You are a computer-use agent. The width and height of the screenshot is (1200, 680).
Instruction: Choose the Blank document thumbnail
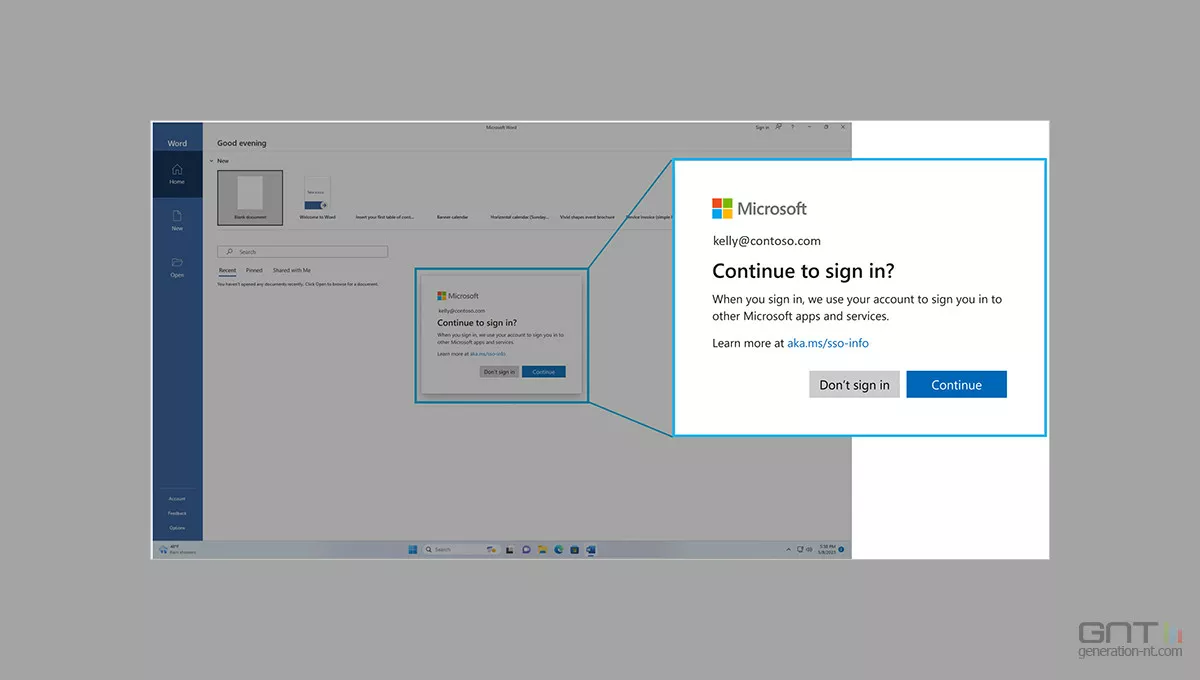(250, 197)
